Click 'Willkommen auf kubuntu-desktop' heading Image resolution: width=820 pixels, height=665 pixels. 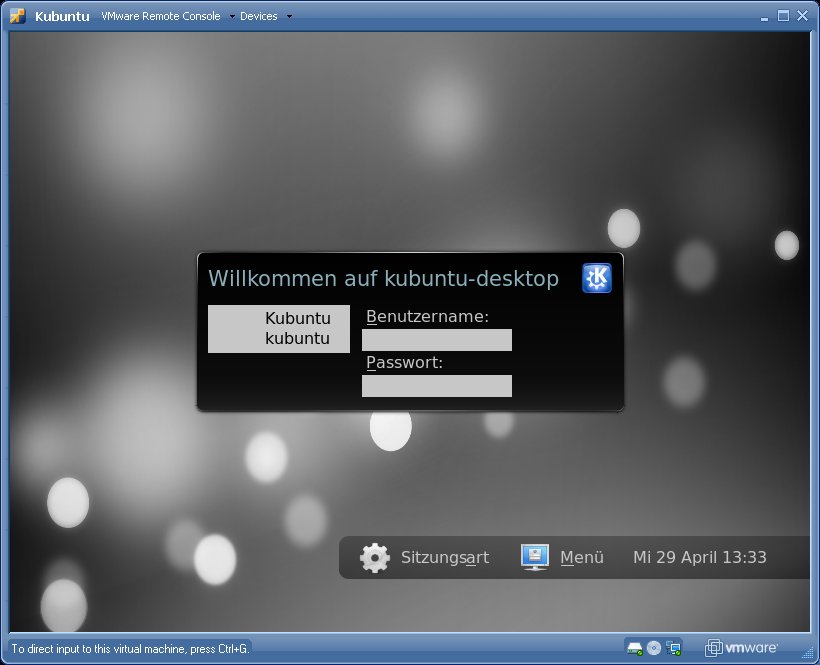click(383, 279)
